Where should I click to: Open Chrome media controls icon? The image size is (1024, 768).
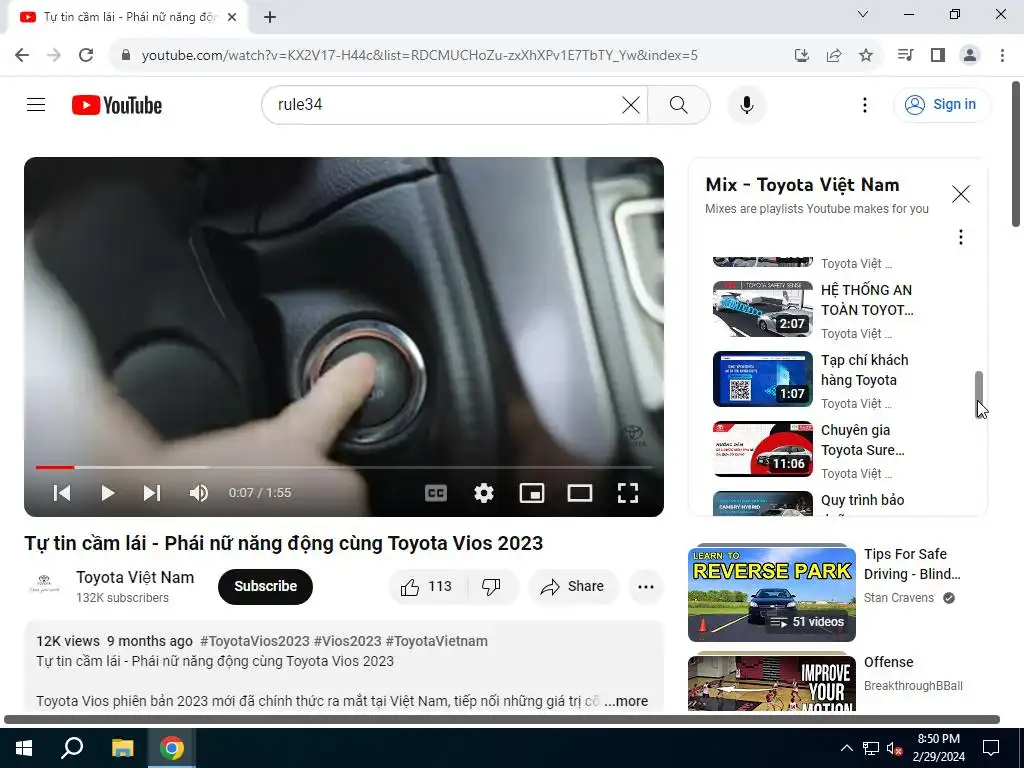905,55
